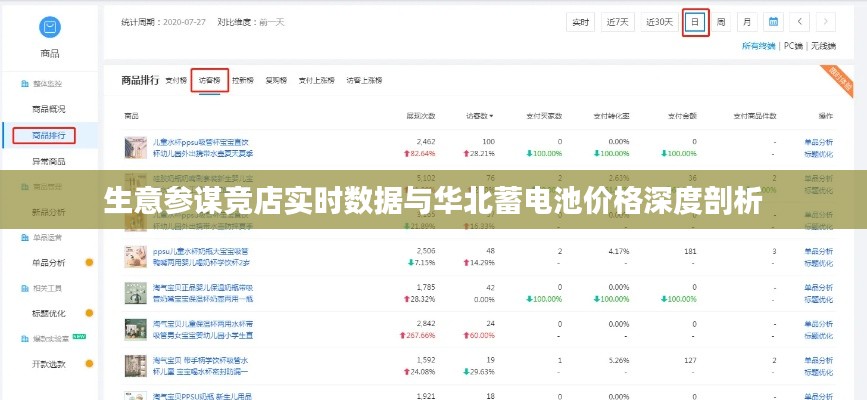Click the 统计周期 2020-07-27 date text
This screenshot has width=867, height=400.
point(163,22)
